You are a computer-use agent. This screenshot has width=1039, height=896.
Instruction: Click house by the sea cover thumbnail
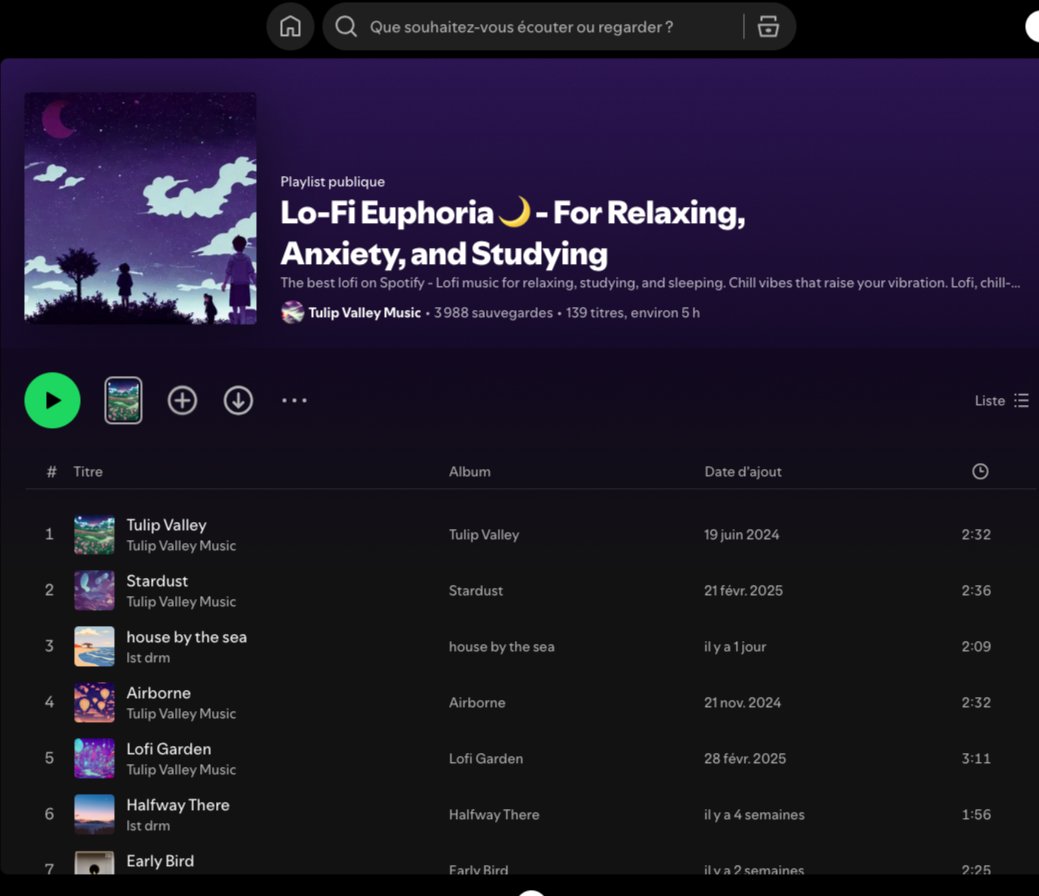[x=94, y=647]
